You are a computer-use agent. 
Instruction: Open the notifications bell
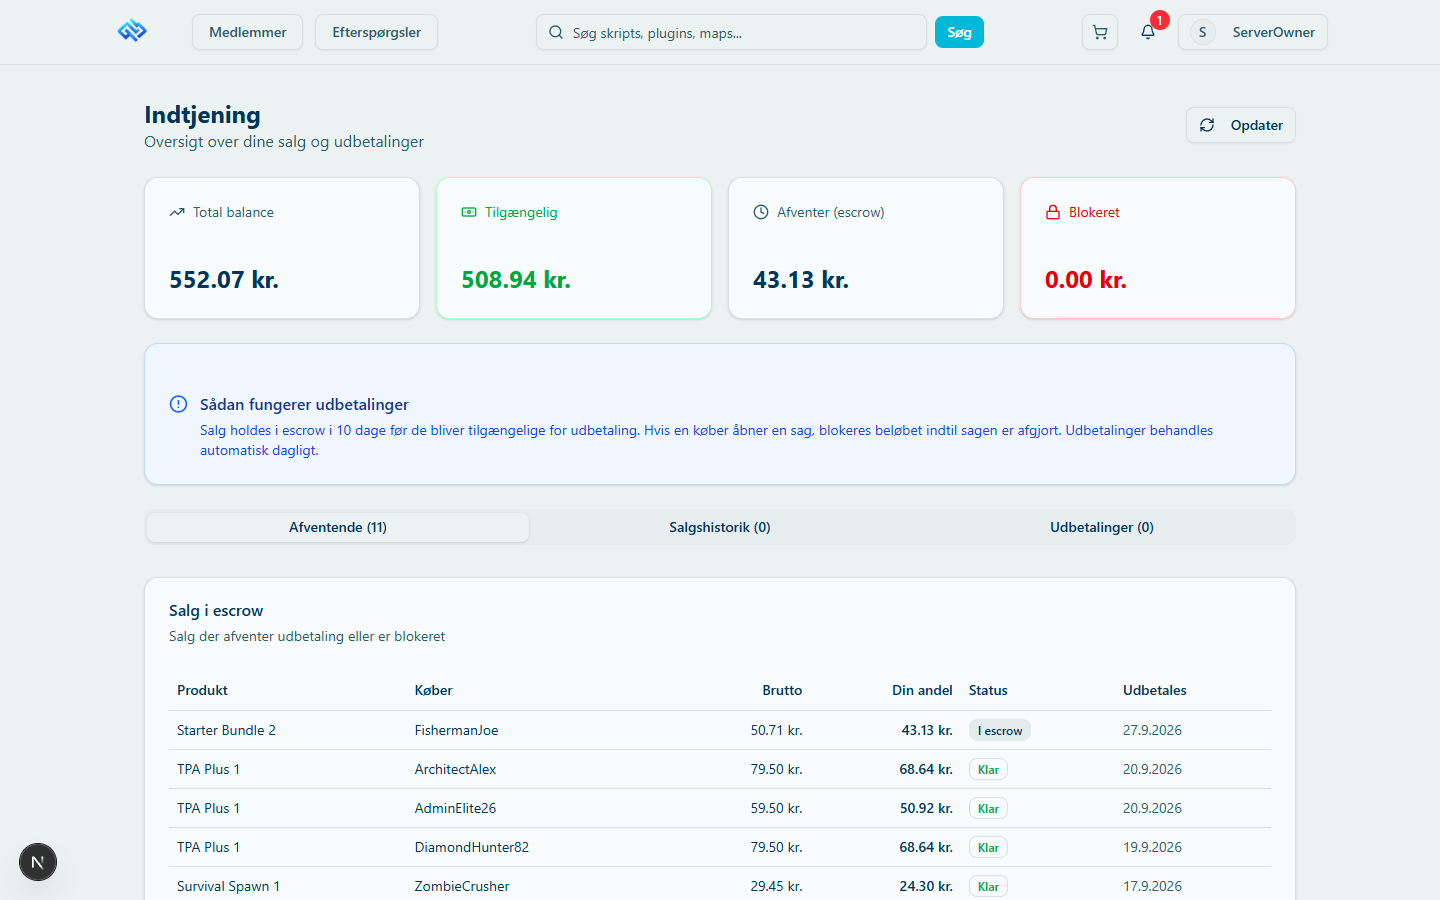coord(1148,32)
